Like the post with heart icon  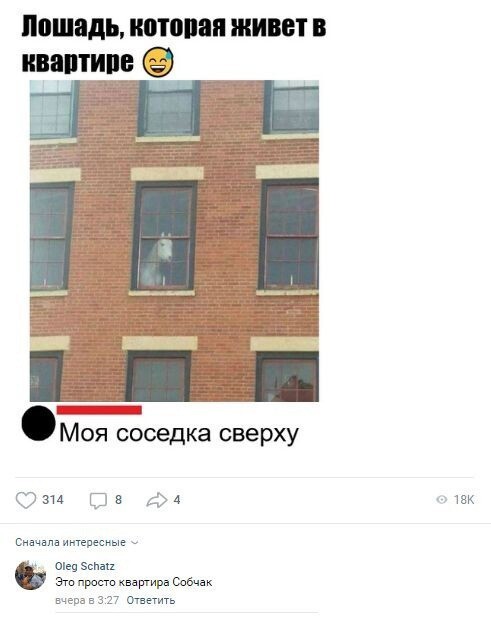pos(26,500)
